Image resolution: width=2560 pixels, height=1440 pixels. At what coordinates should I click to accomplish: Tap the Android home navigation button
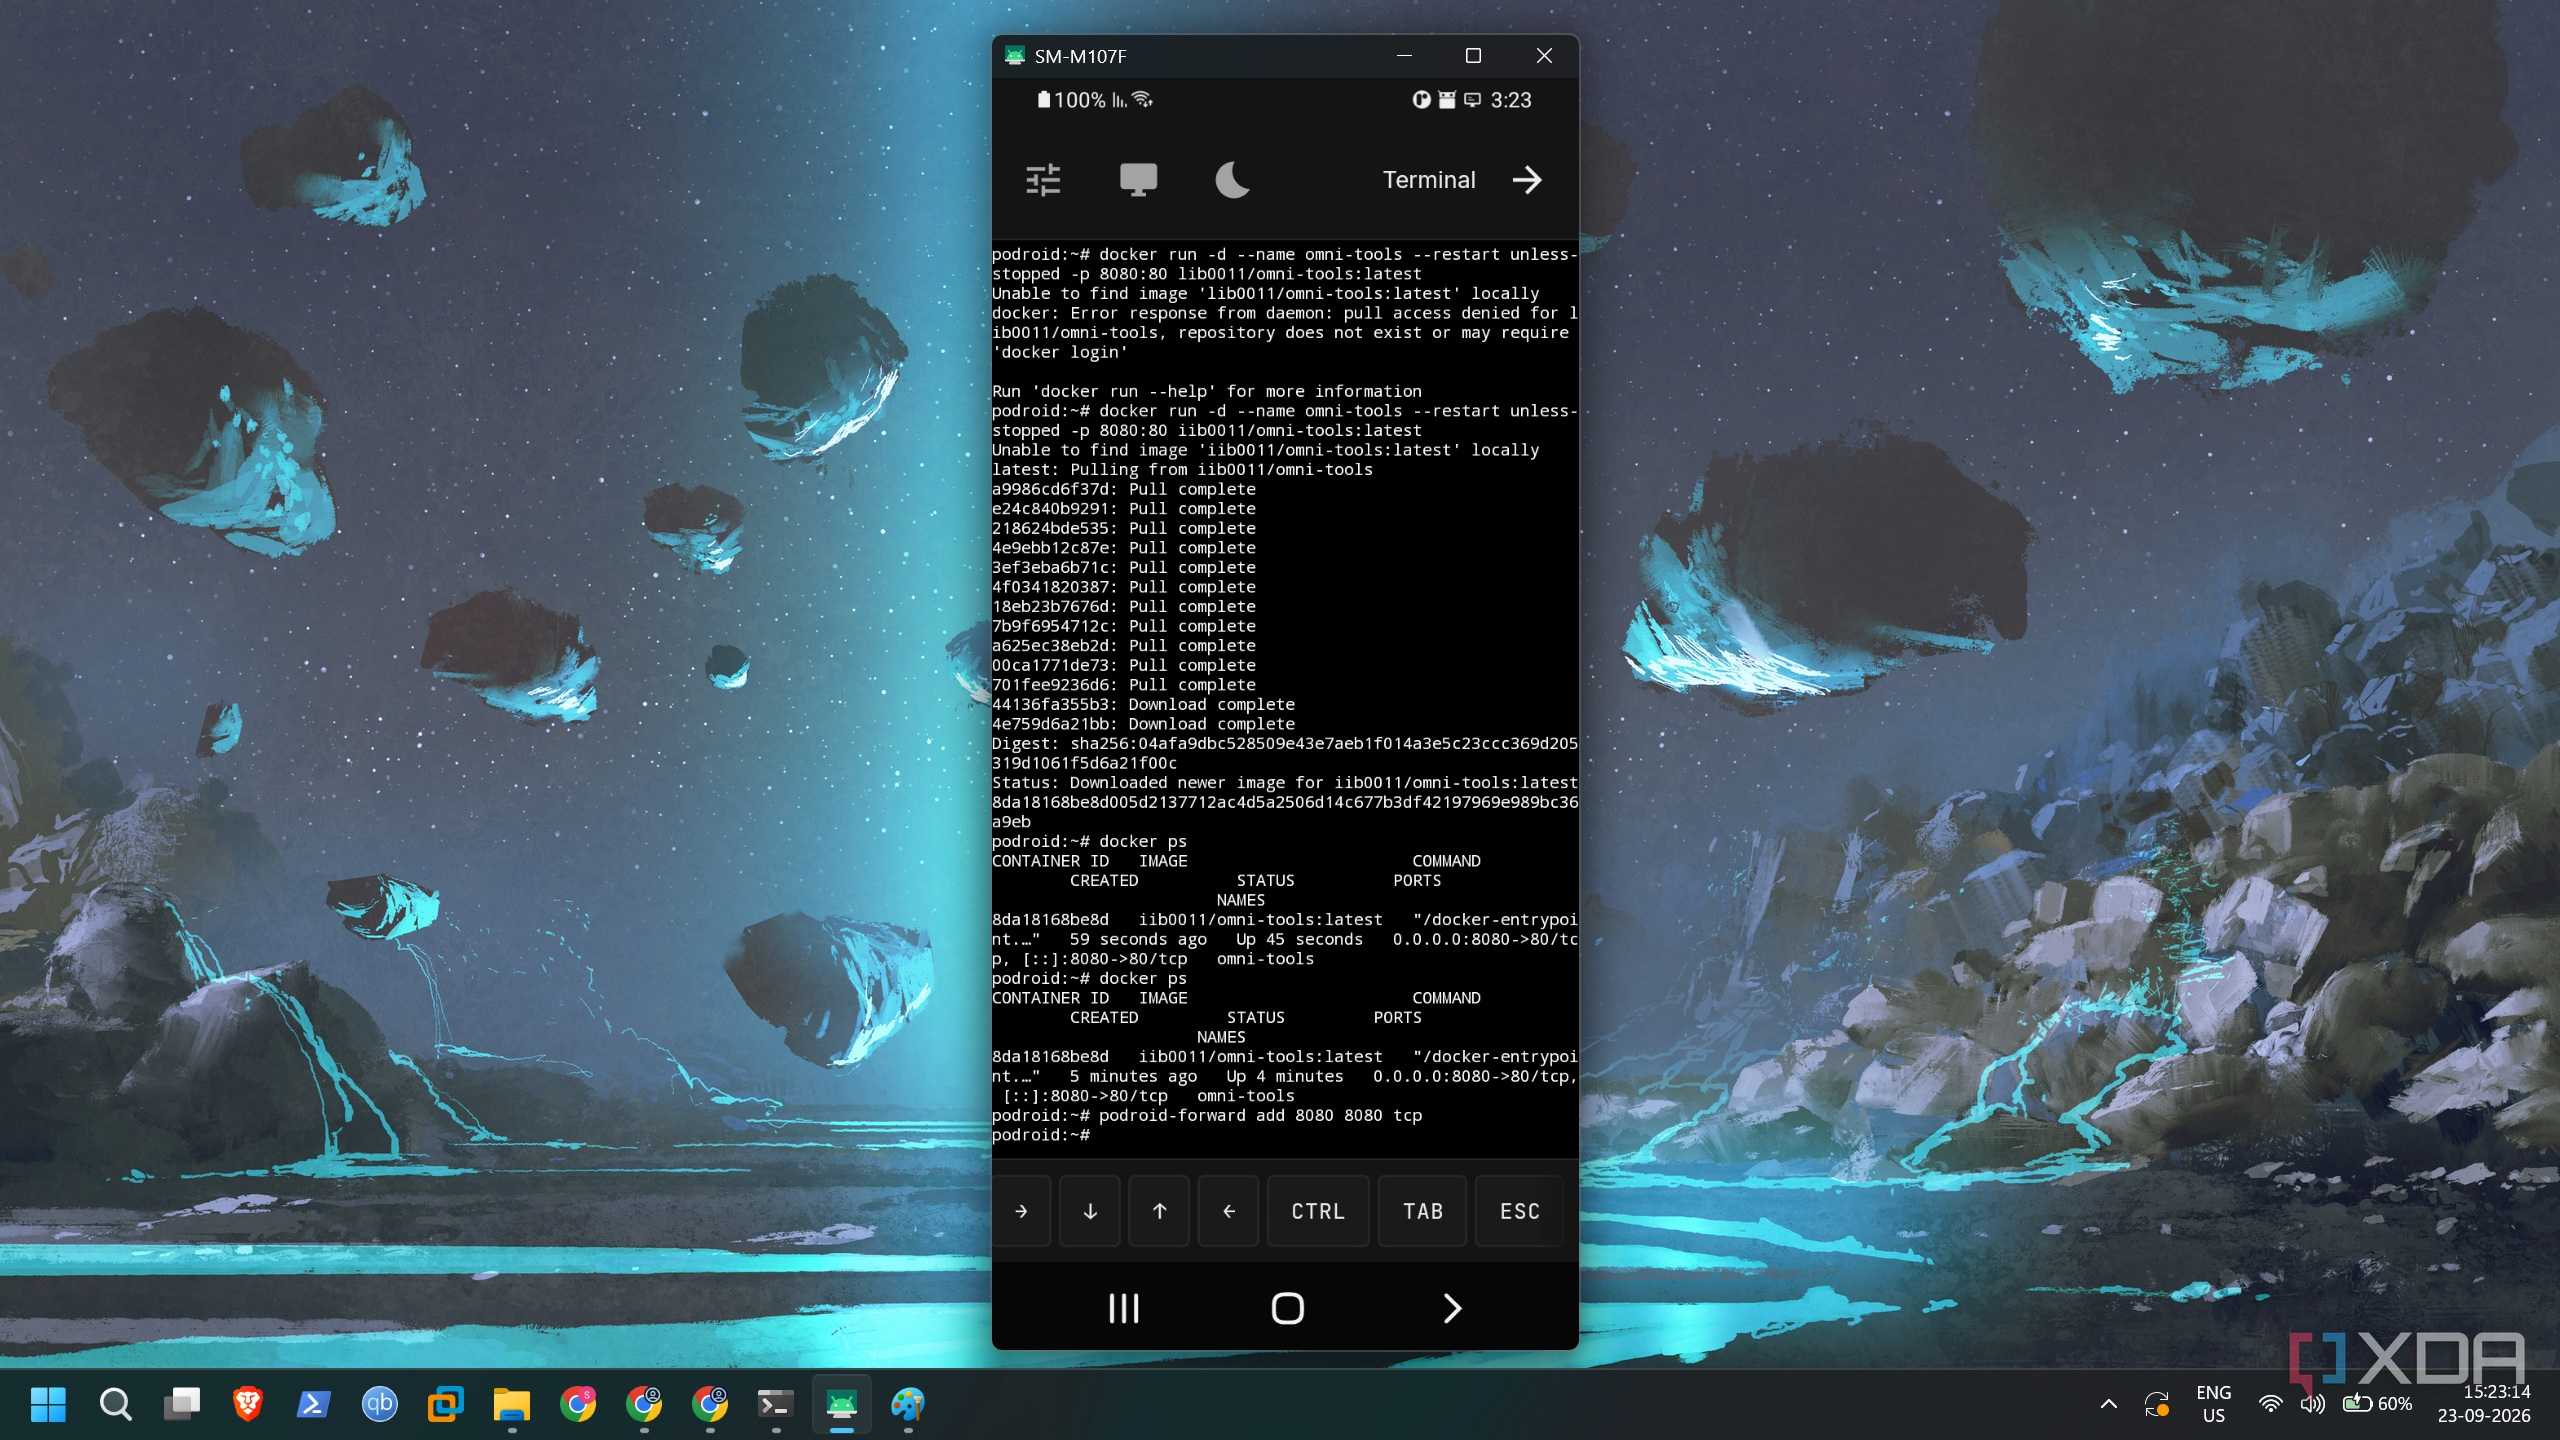[1288, 1308]
